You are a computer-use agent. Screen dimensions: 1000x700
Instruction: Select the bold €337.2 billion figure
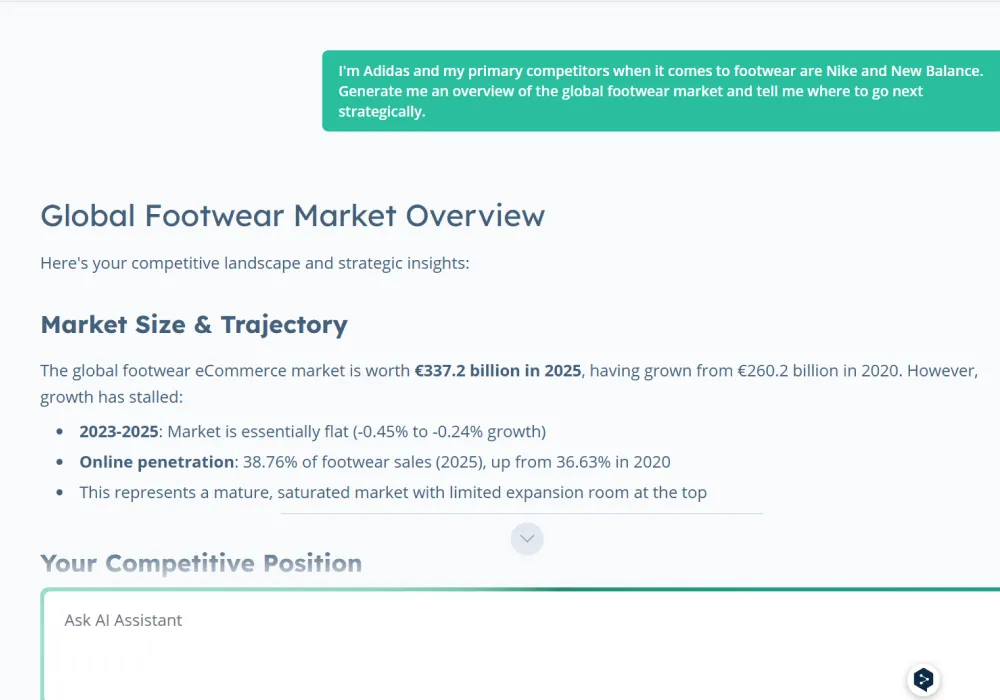[x=498, y=370]
